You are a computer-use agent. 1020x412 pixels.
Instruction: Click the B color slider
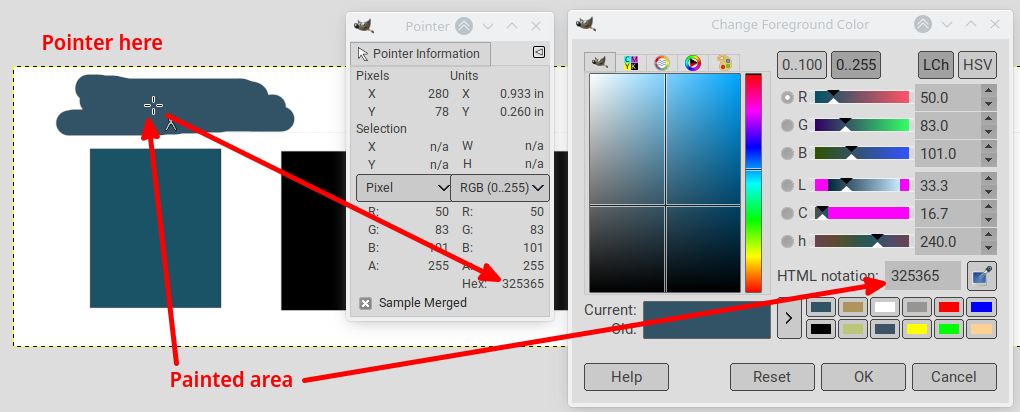pos(861,153)
